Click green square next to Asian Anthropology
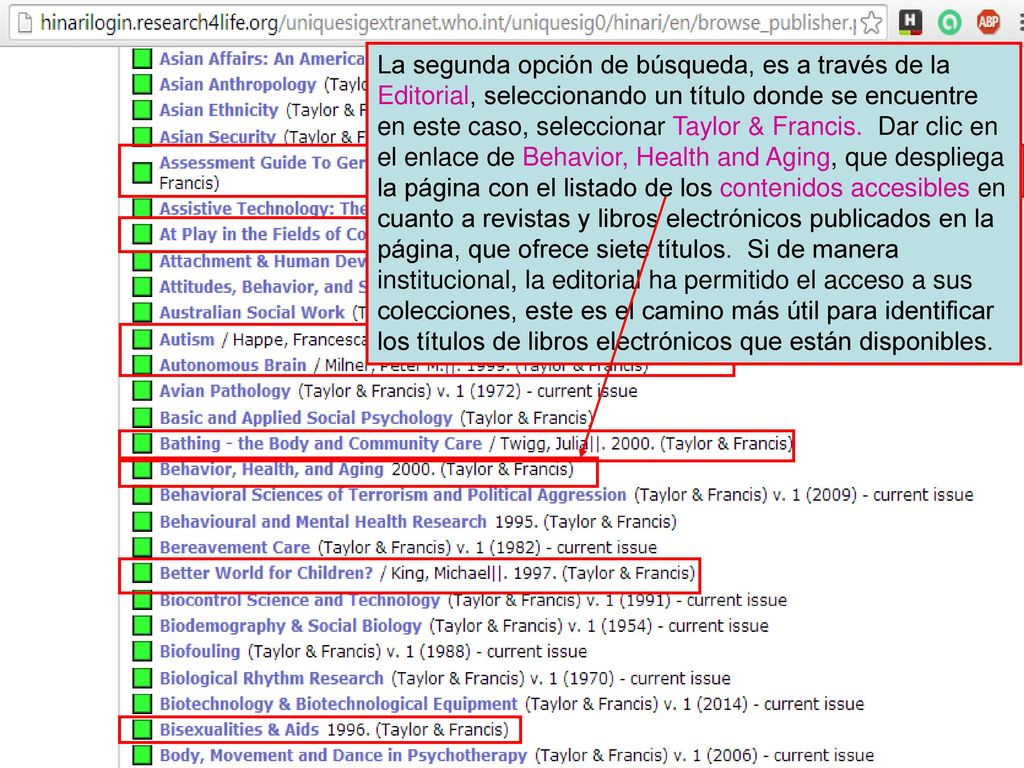Image resolution: width=1024 pixels, height=768 pixels. click(x=142, y=84)
